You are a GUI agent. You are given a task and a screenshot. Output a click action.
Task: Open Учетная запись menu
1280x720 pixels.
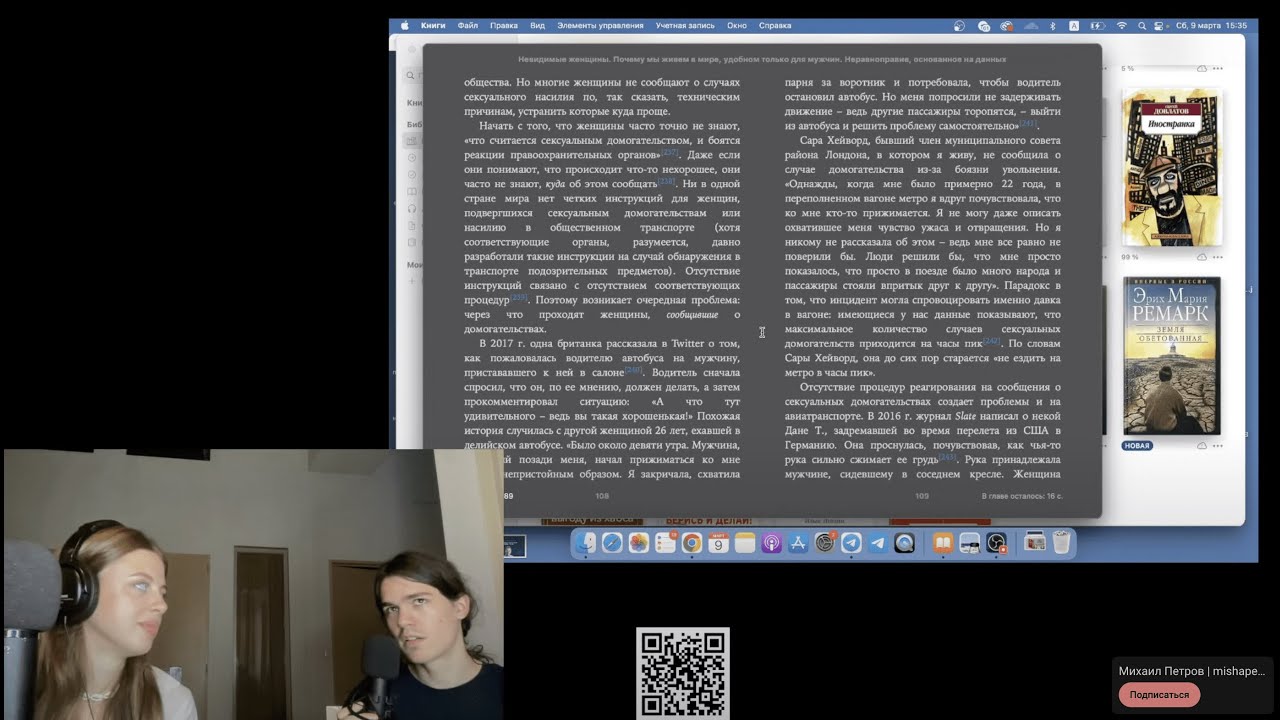pos(686,25)
